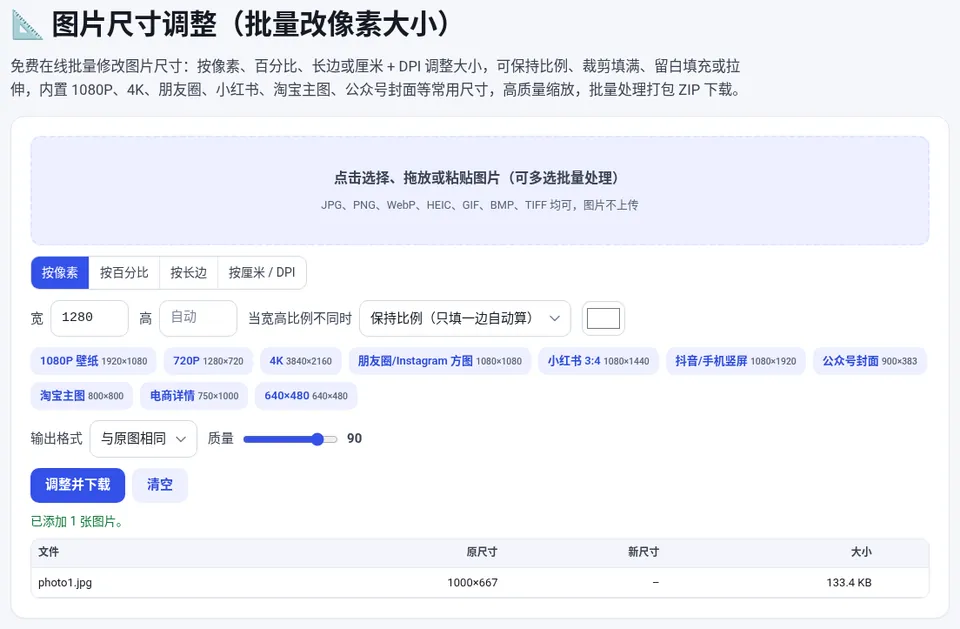
Task: Click the 1000×667 original size cell
Action: [x=473, y=582]
